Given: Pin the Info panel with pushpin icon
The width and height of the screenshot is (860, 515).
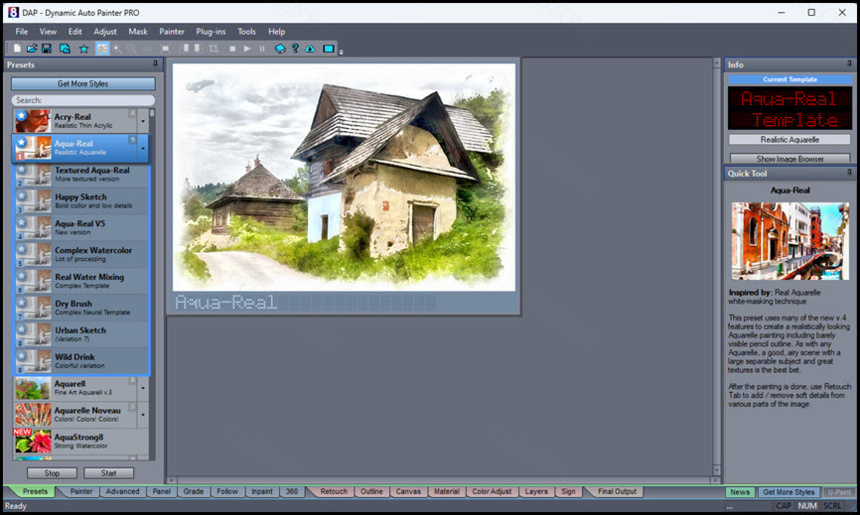Looking at the screenshot, I should pos(849,64).
